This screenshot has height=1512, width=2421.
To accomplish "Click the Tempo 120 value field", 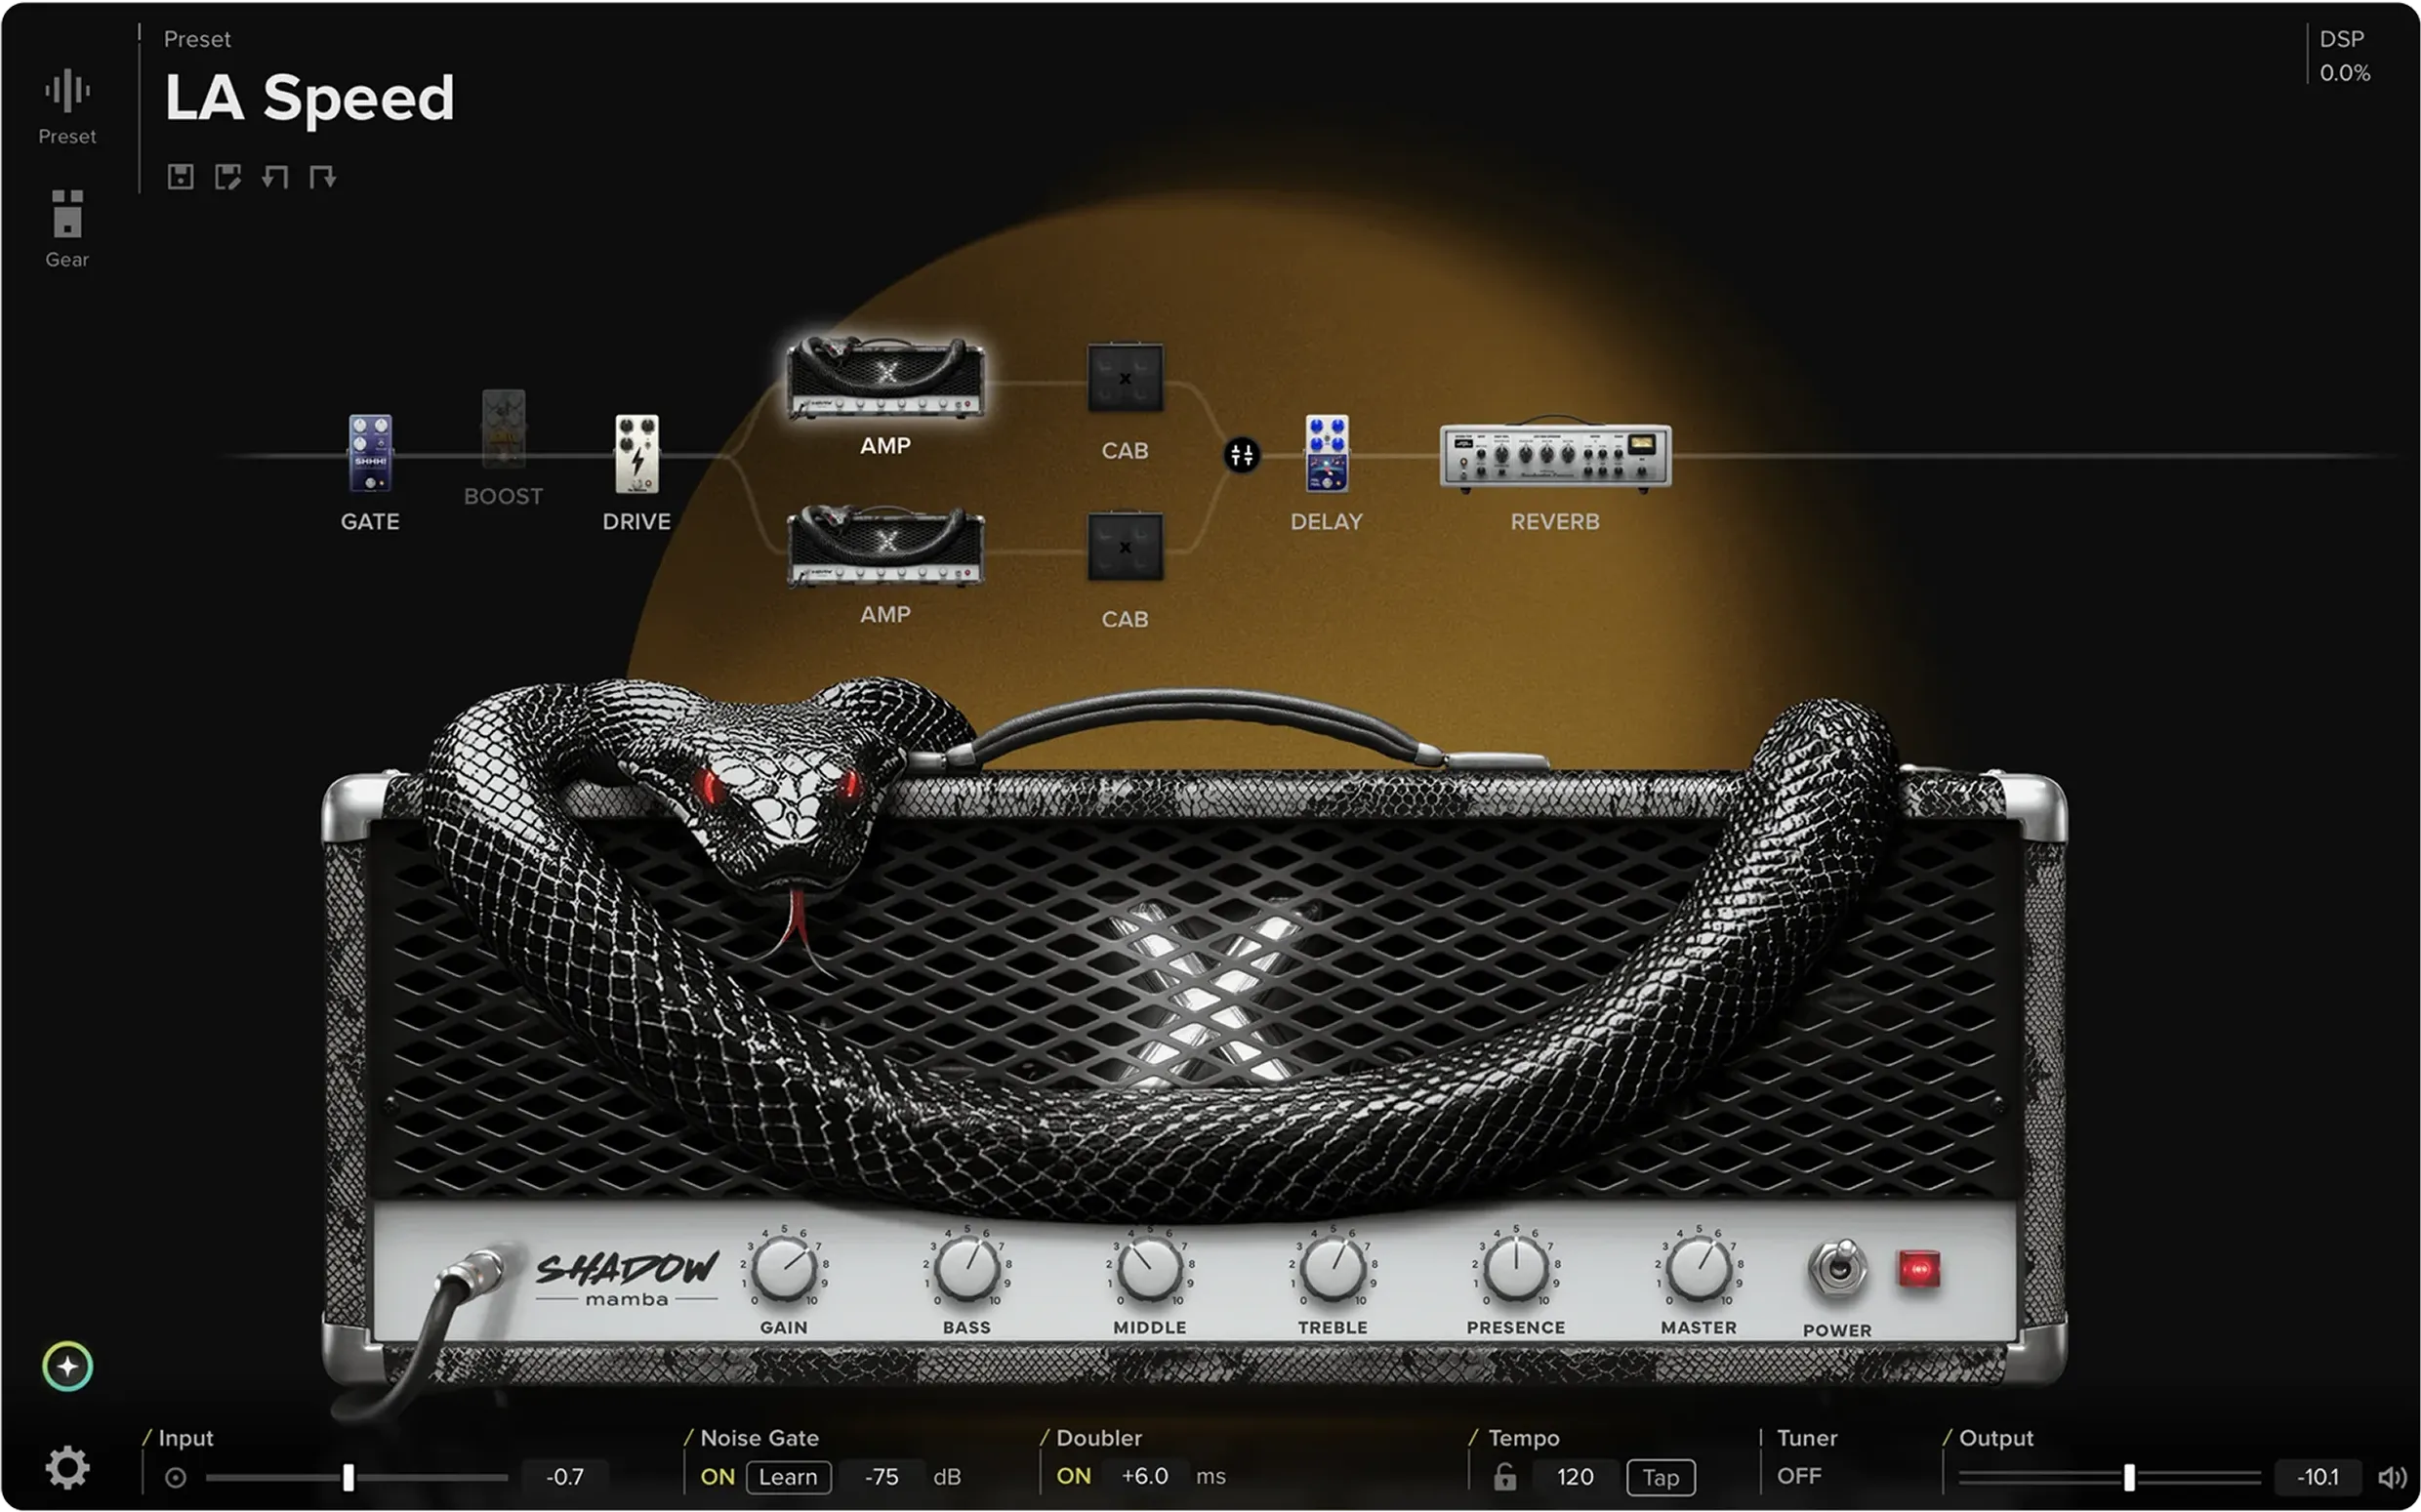I will pos(1574,1477).
